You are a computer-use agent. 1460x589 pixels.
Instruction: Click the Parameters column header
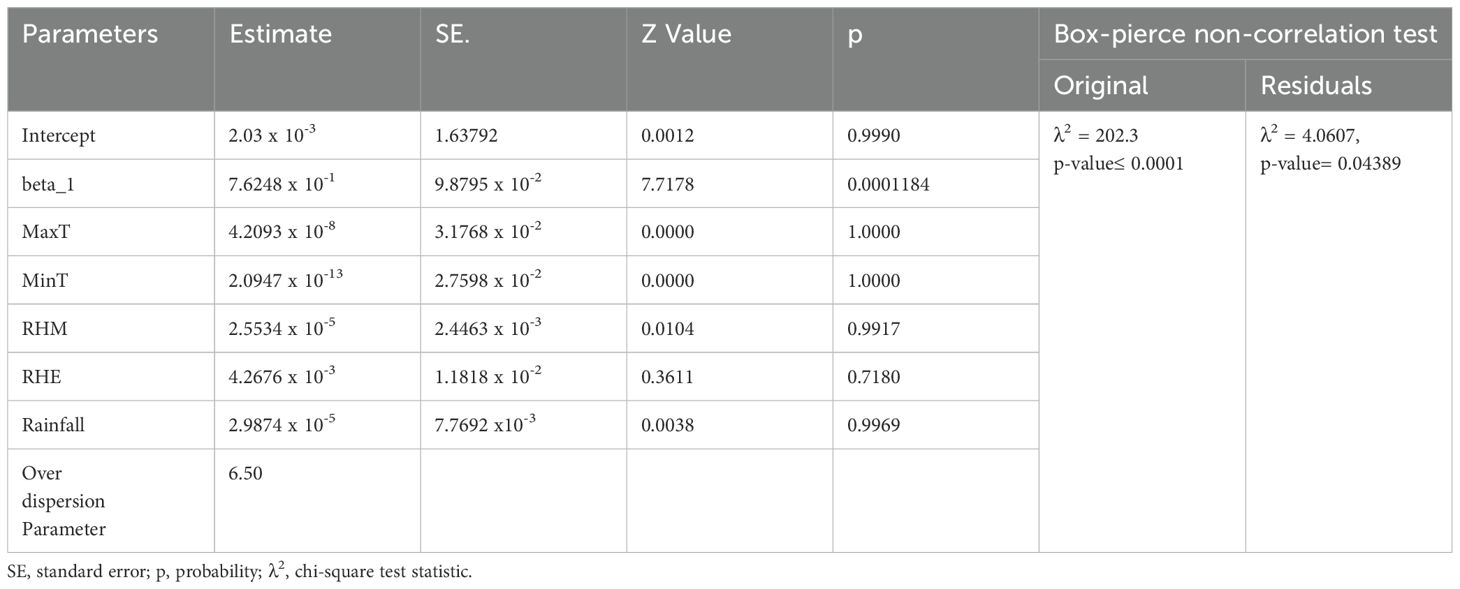(90, 34)
